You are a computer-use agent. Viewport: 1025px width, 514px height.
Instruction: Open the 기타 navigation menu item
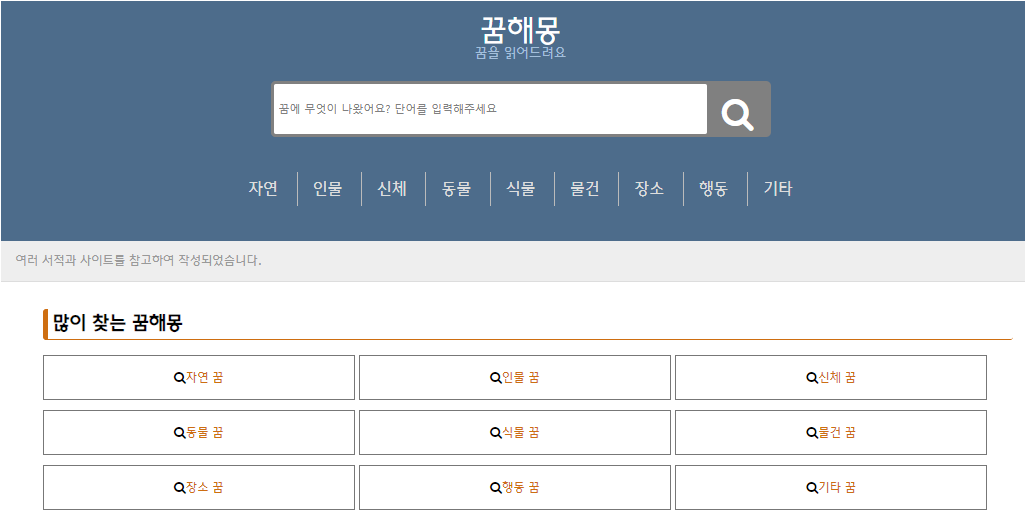click(x=778, y=188)
